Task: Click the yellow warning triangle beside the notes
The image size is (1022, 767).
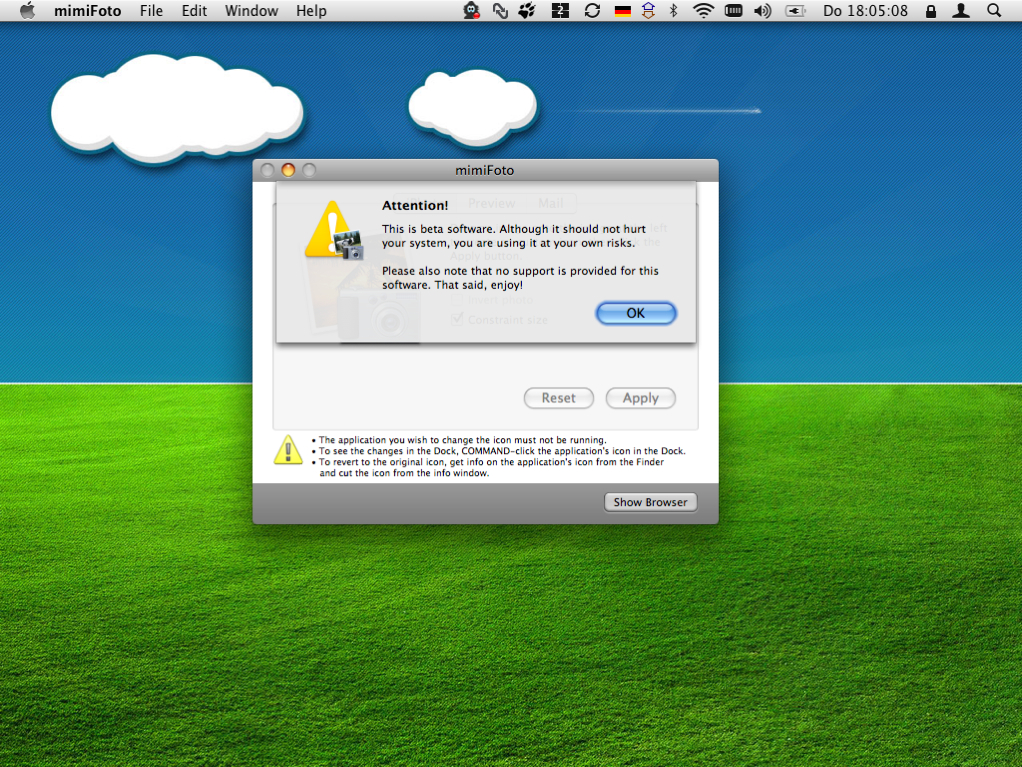Action: (288, 450)
